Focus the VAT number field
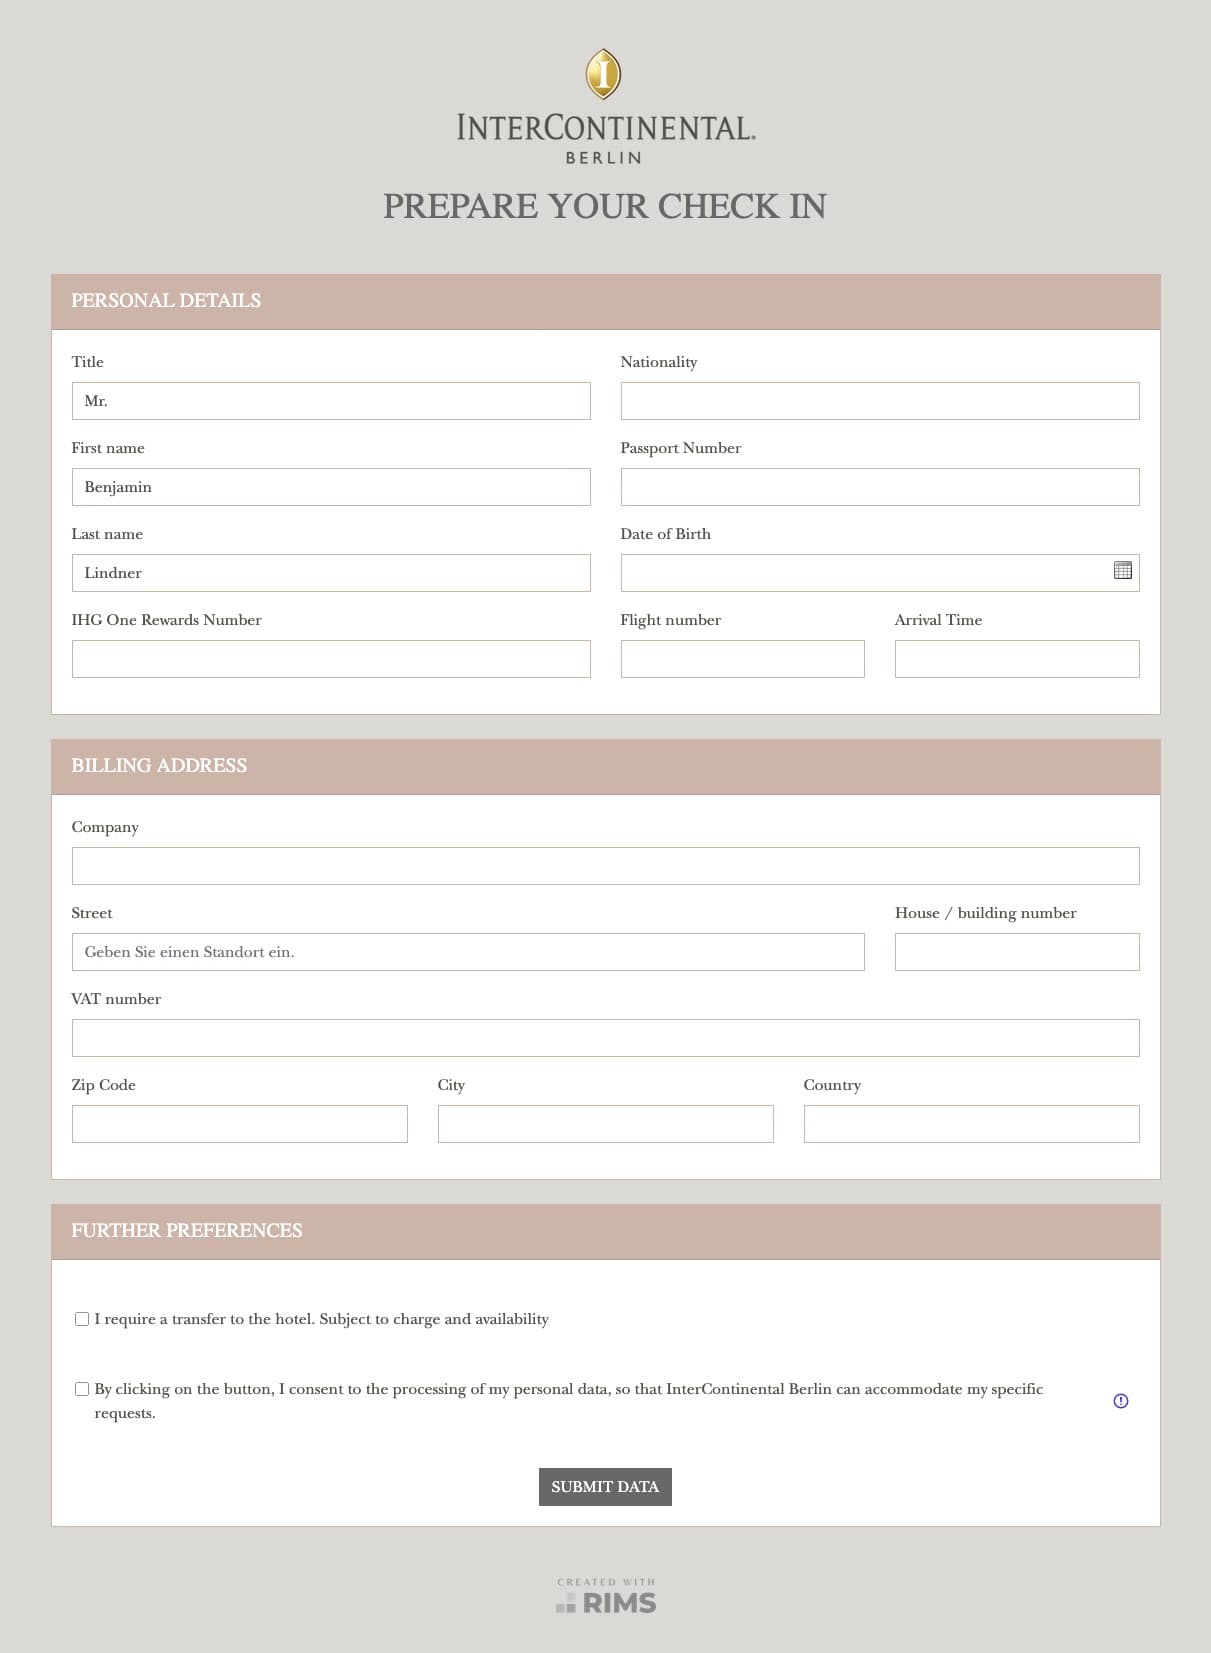The image size is (1211, 1653). pyautogui.click(x=605, y=1038)
